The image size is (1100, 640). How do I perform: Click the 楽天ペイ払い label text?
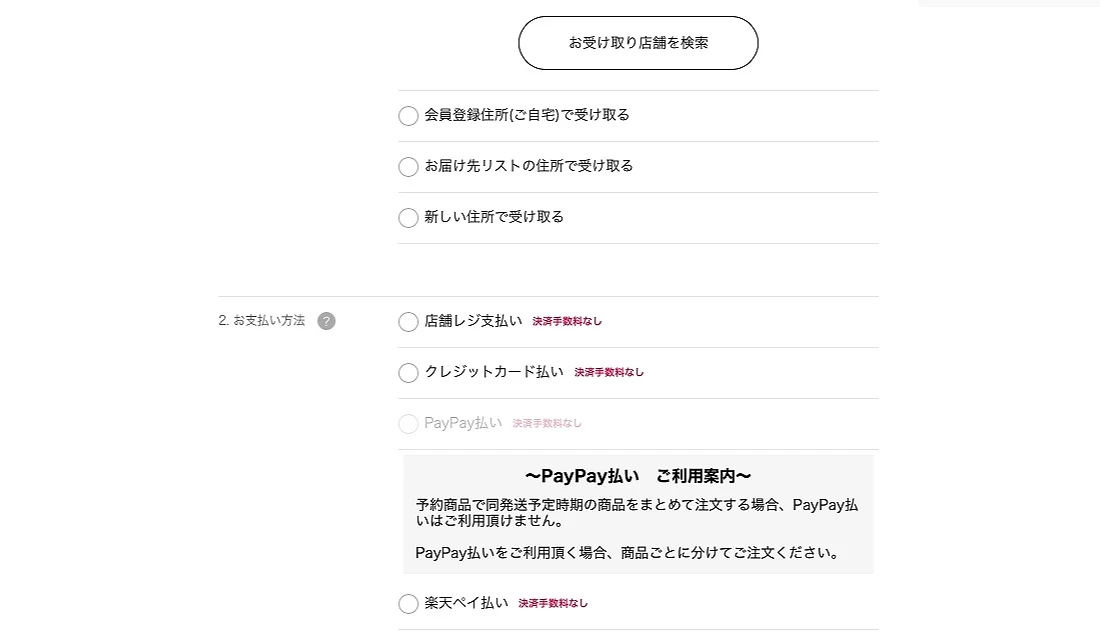(466, 603)
